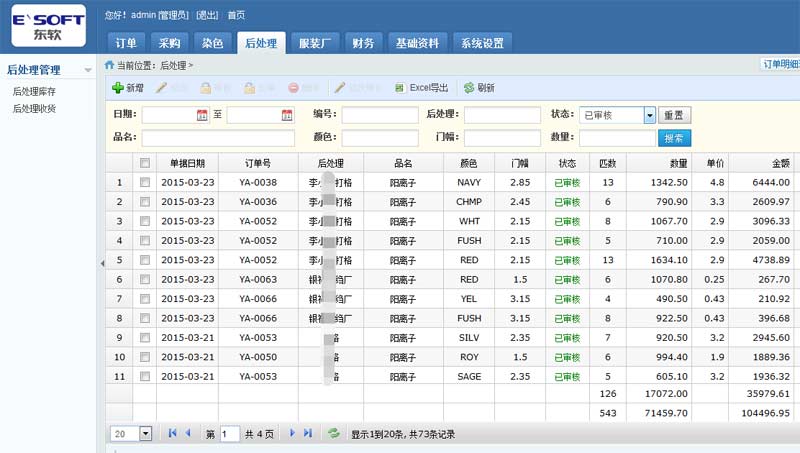The width and height of the screenshot is (800, 453).
Task: Go to the first page of results
Action: click(x=172, y=433)
